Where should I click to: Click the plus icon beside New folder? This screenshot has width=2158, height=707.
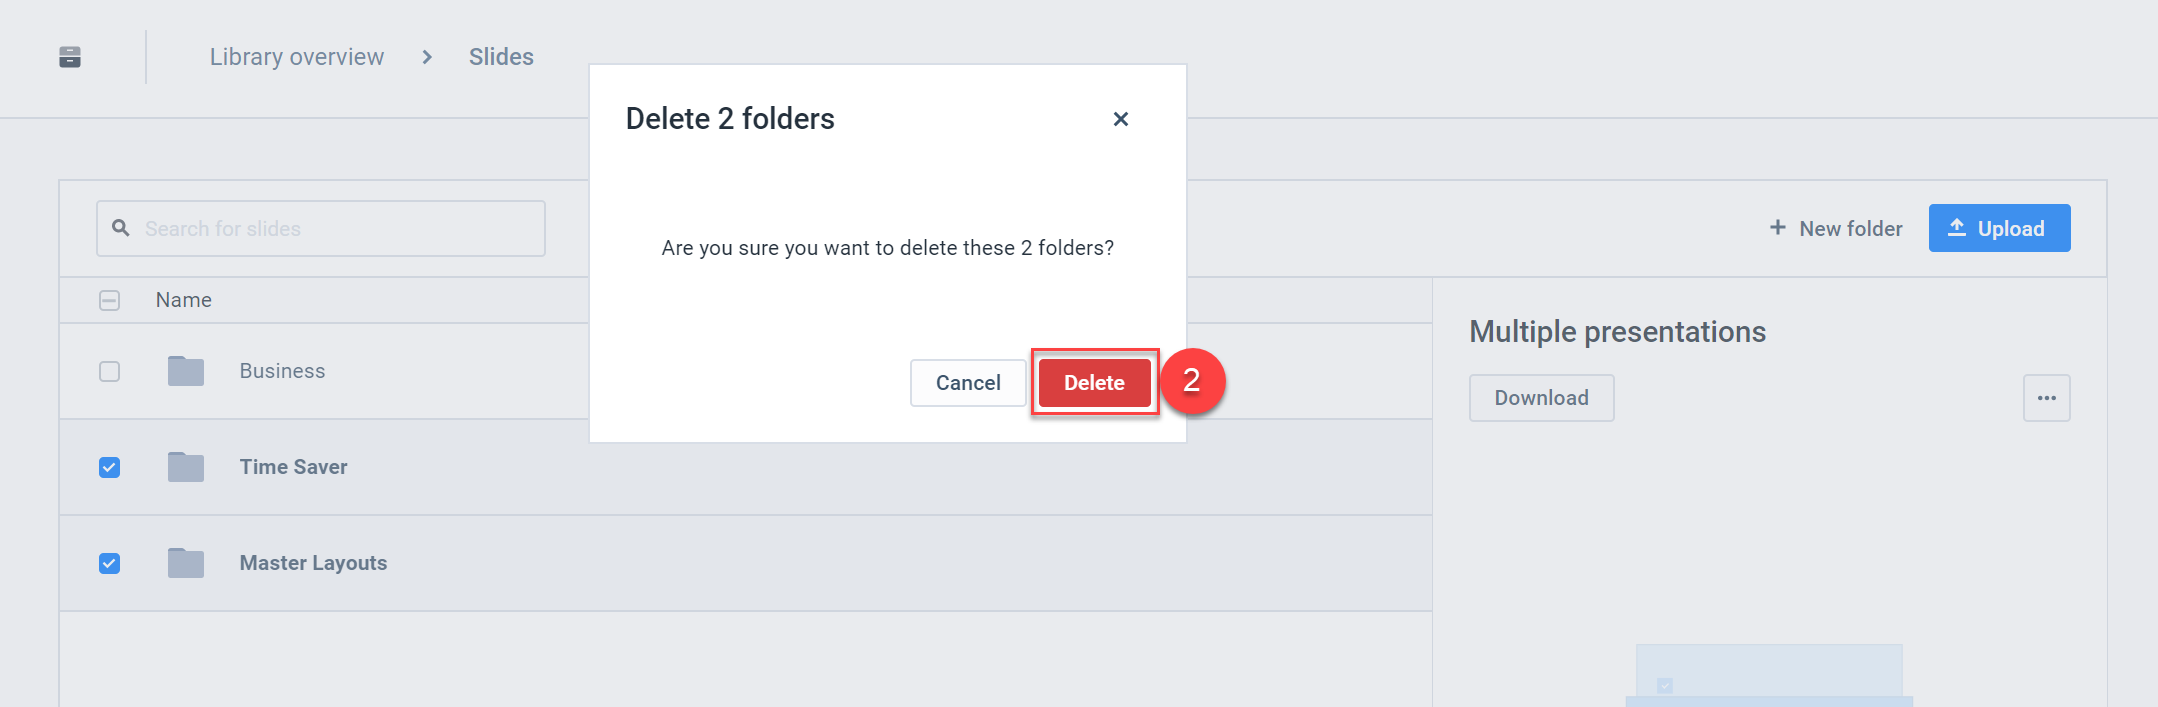1778,228
